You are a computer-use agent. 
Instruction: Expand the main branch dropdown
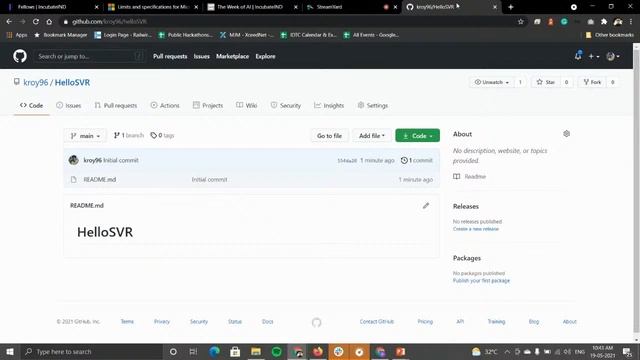point(85,136)
